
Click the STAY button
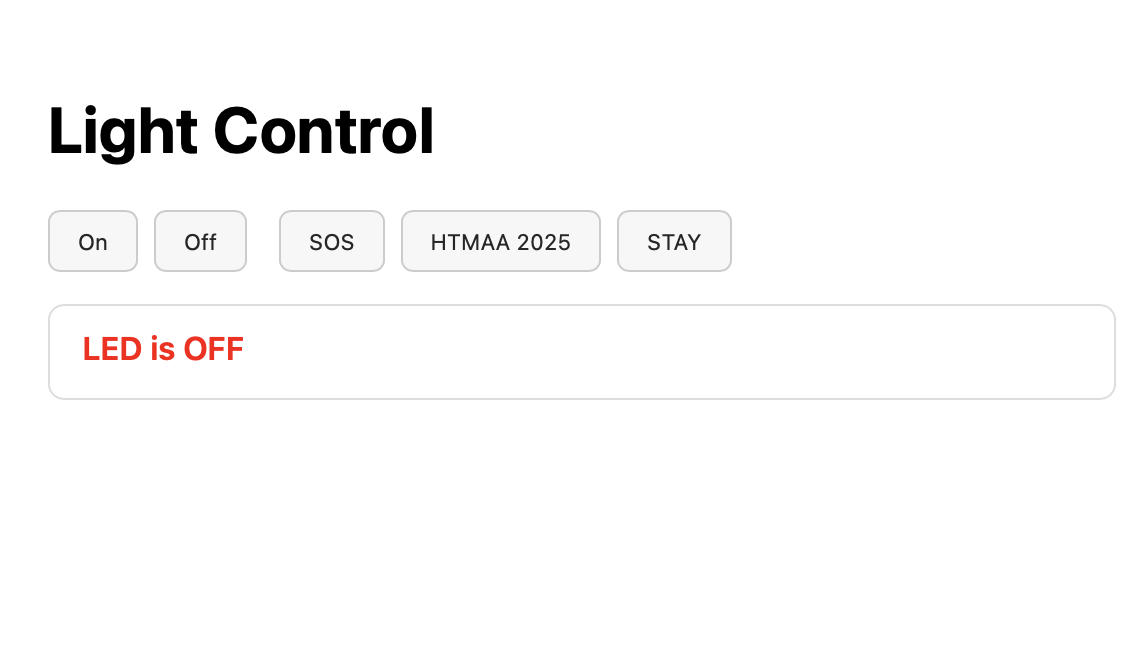tap(674, 241)
